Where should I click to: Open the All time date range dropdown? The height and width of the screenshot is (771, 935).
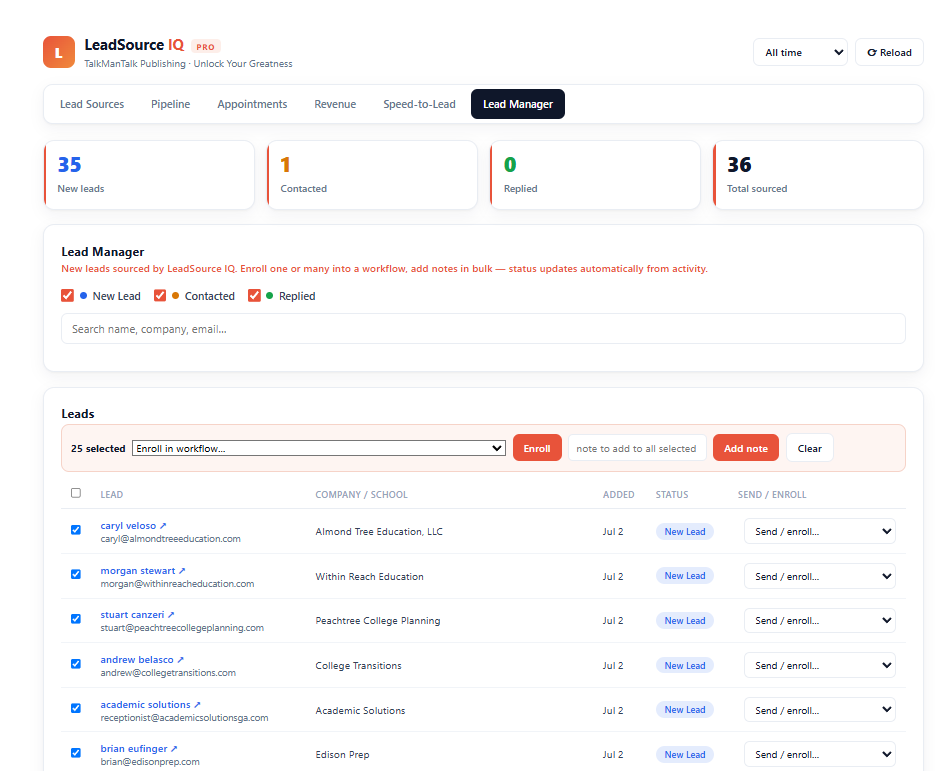tap(800, 52)
